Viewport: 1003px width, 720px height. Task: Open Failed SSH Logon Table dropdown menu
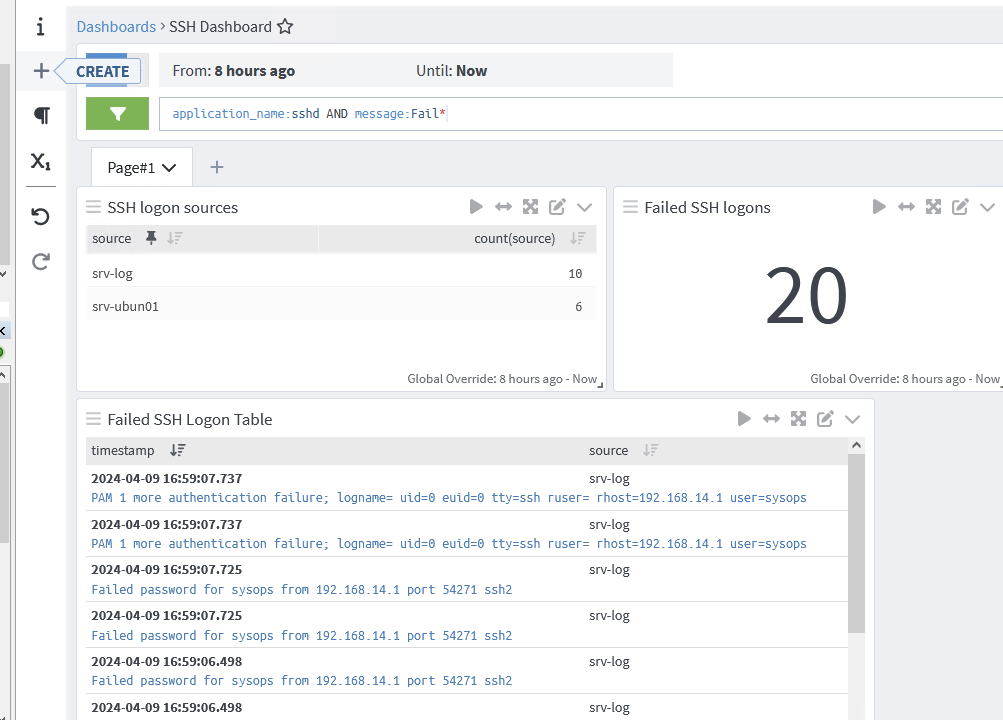click(852, 419)
